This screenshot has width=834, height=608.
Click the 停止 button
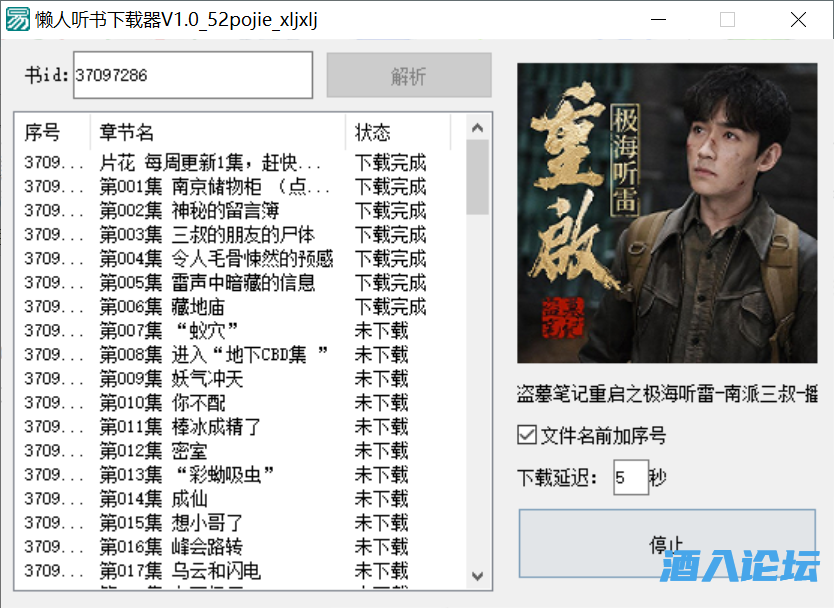[x=667, y=543]
